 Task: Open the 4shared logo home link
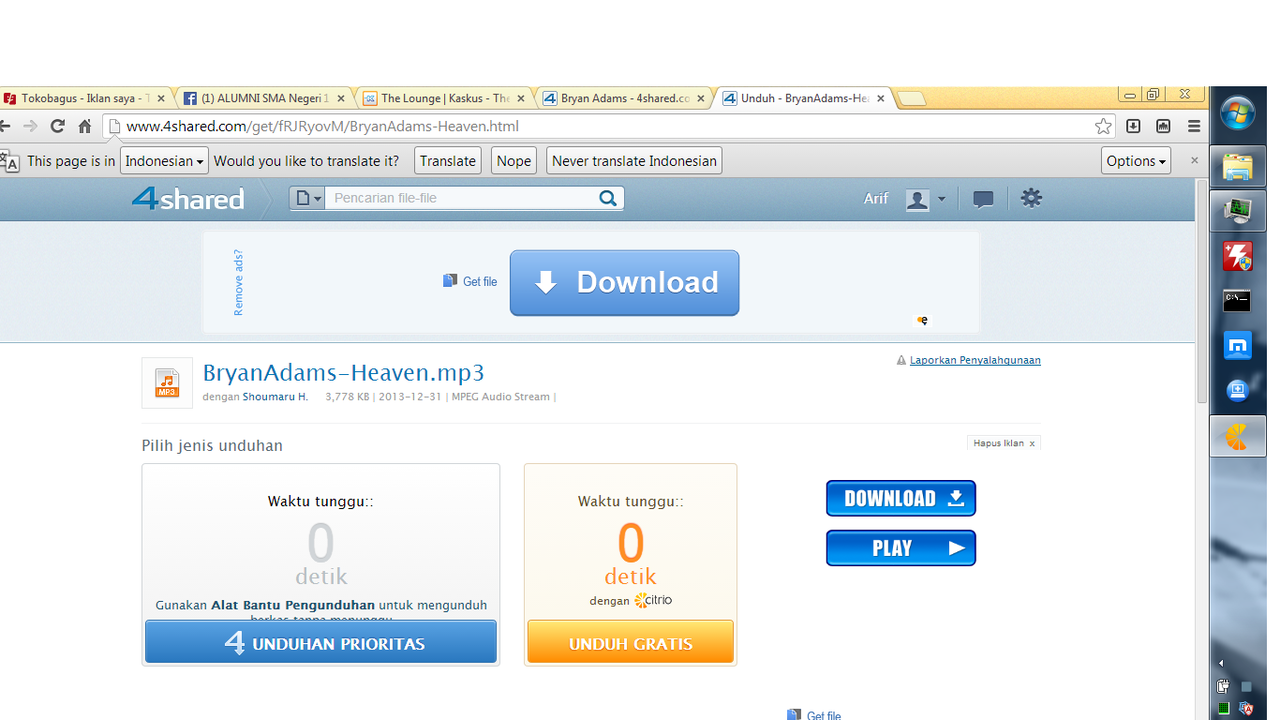tap(188, 198)
